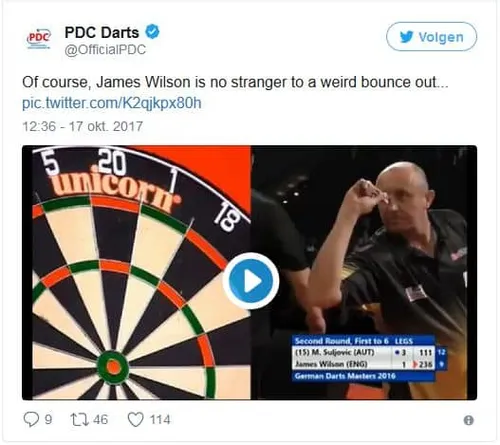Click the Twitter bird icon in Volgen
This screenshot has height=445, width=500.
point(407,37)
